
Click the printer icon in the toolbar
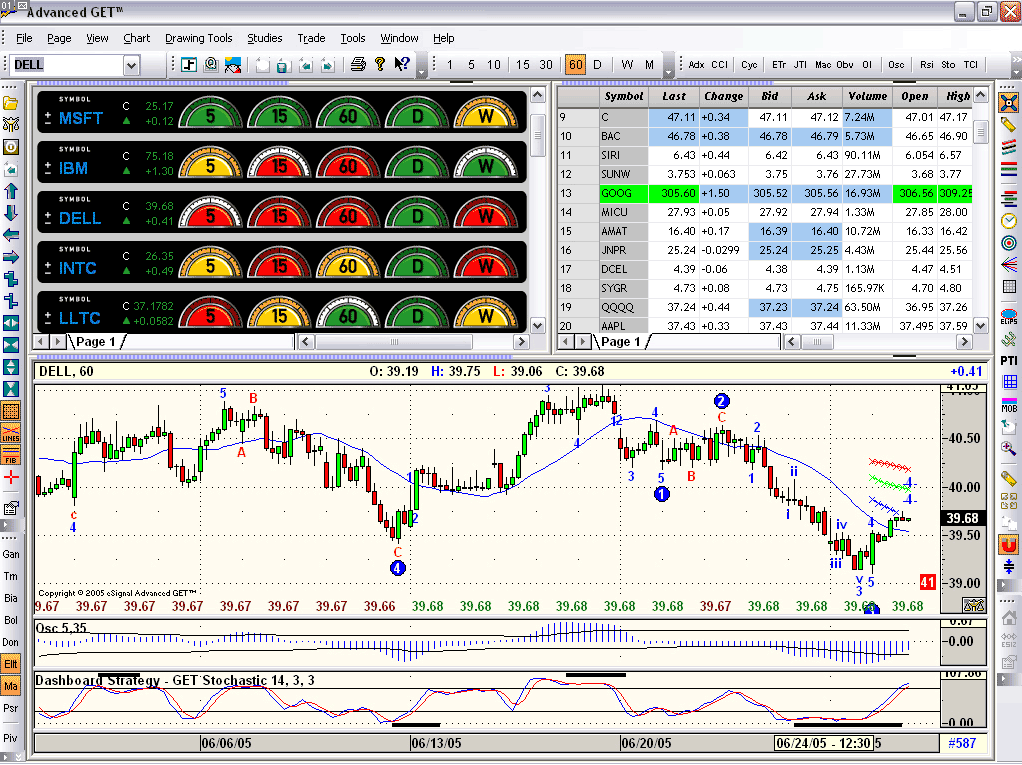tap(357, 65)
